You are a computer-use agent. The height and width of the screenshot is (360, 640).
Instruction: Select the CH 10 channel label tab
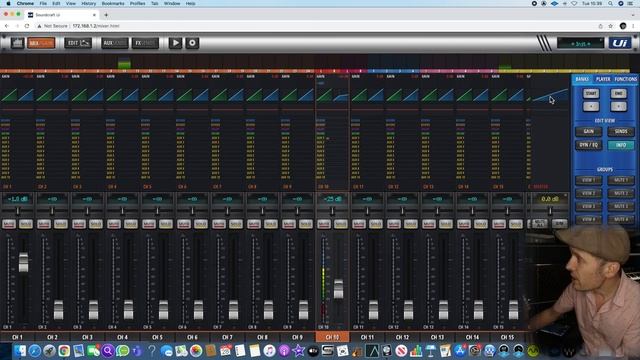(x=332, y=337)
